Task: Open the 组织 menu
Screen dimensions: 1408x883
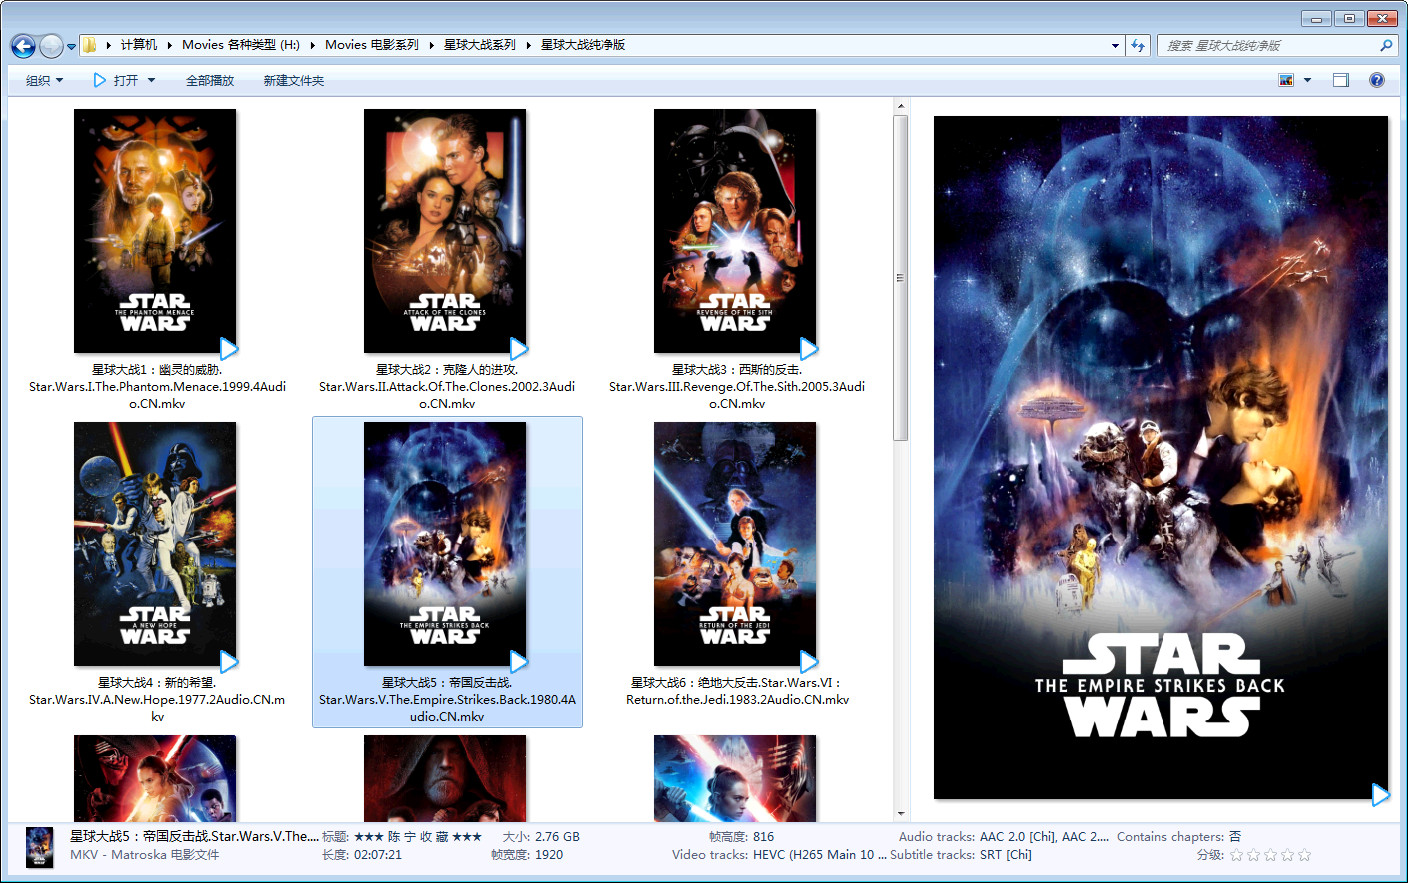Action: (44, 80)
